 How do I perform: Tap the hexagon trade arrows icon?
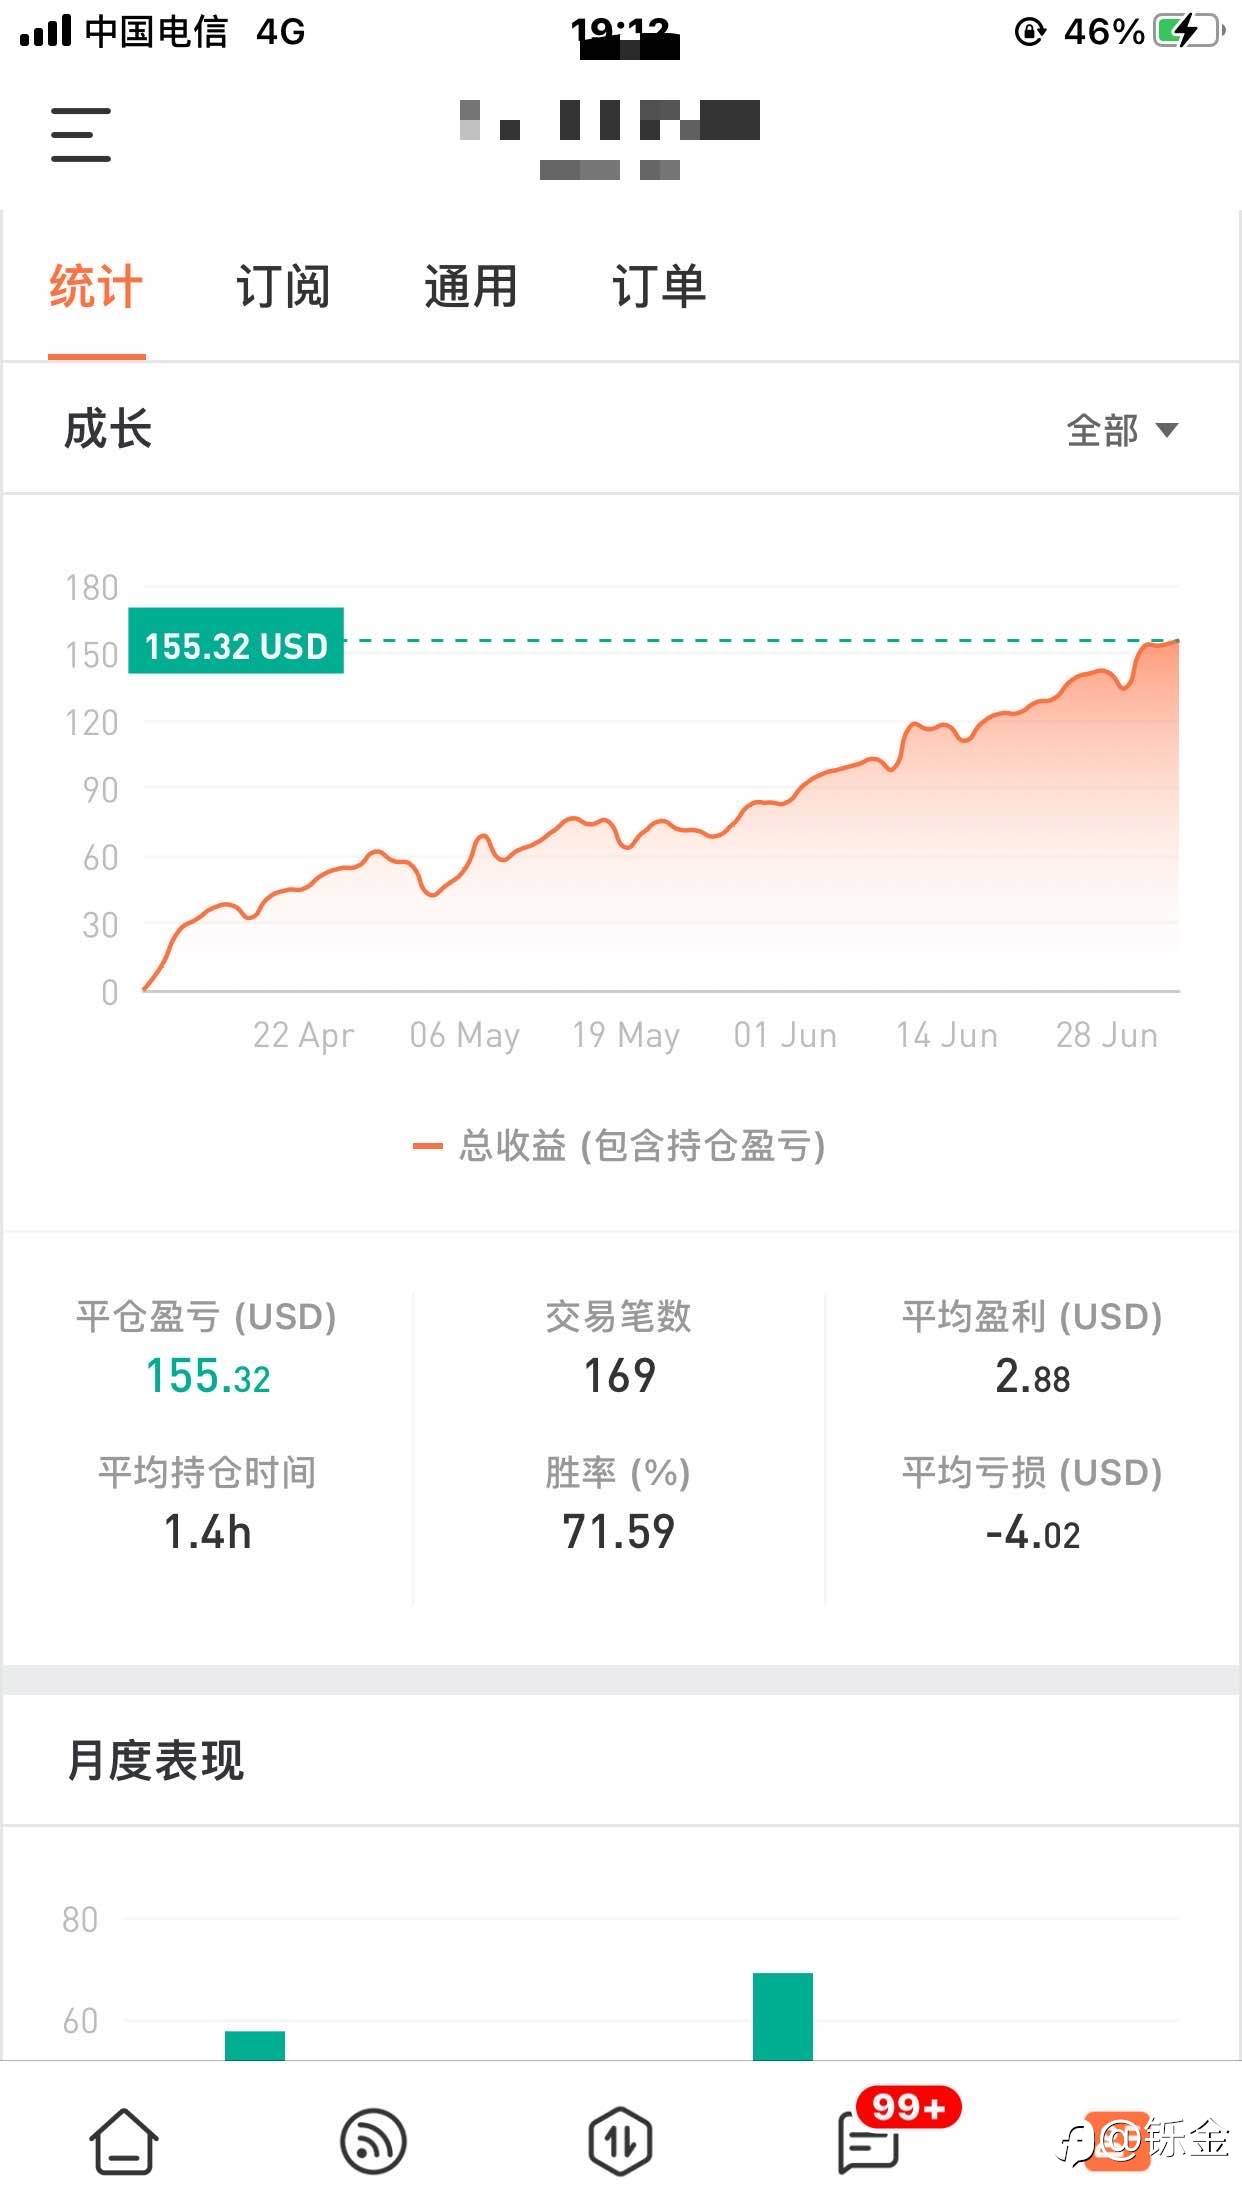coord(620,2142)
